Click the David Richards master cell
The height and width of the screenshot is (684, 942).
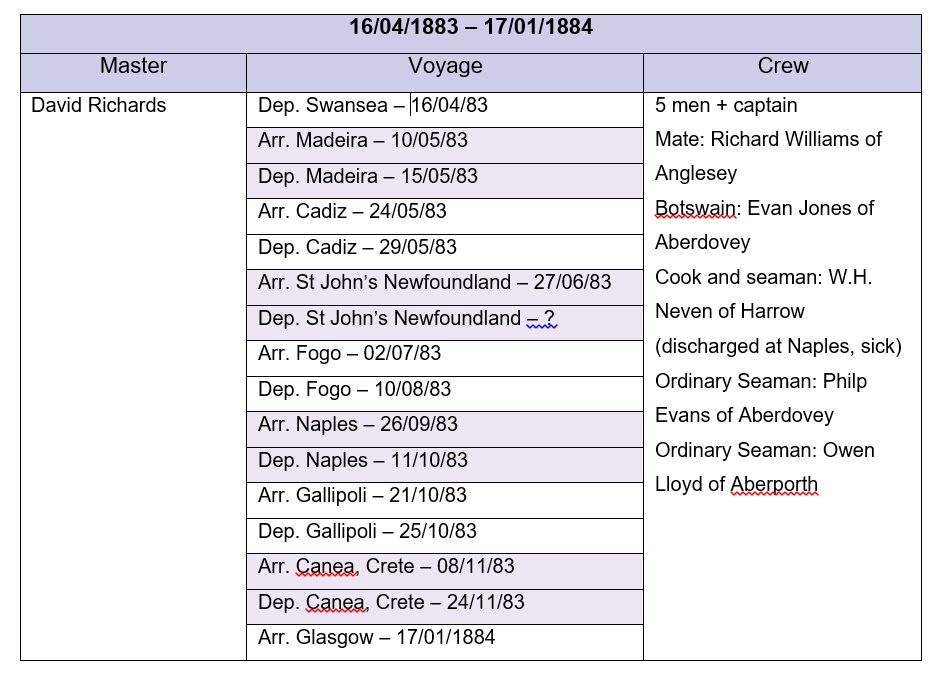click(x=99, y=105)
